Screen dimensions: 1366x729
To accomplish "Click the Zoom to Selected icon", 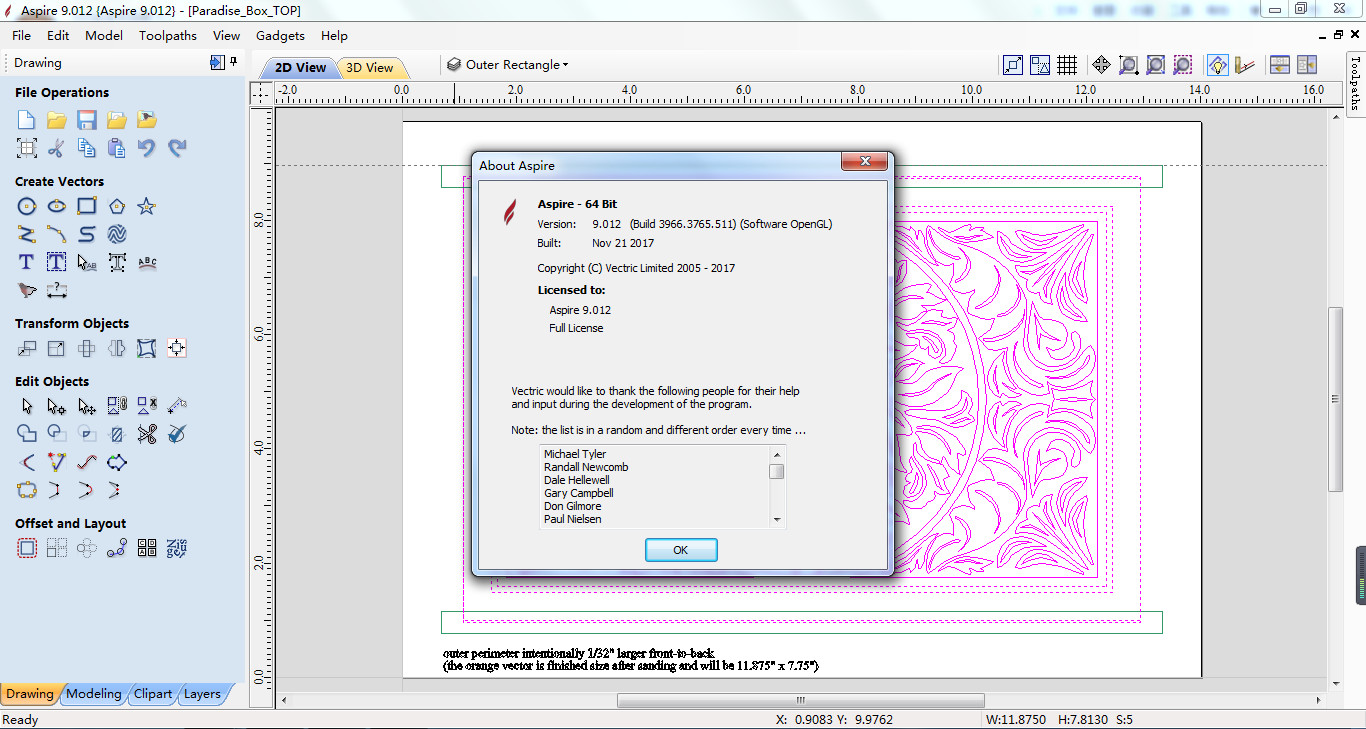I will [1182, 65].
